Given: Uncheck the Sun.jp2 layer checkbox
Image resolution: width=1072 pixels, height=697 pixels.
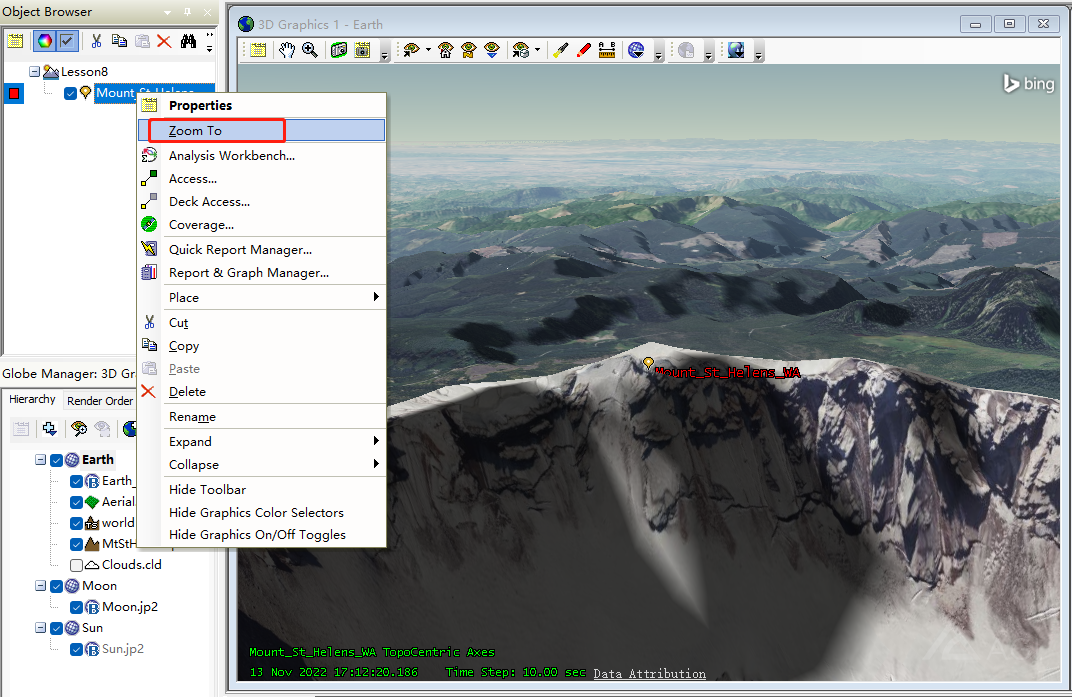Looking at the screenshot, I should (x=77, y=650).
